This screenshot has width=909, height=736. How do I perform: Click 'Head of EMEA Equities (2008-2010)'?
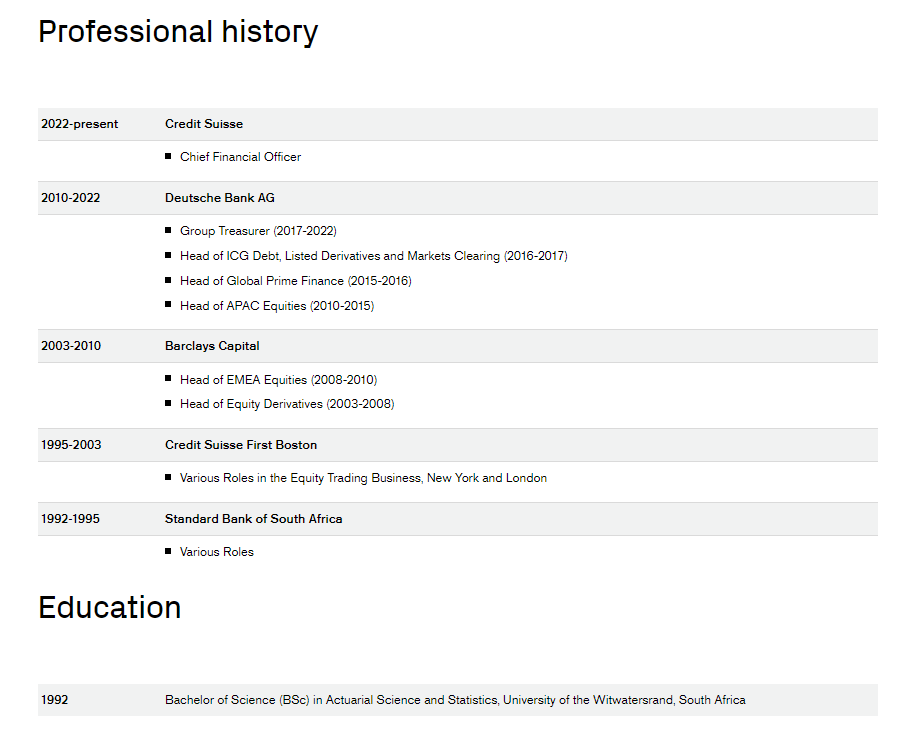coord(278,380)
